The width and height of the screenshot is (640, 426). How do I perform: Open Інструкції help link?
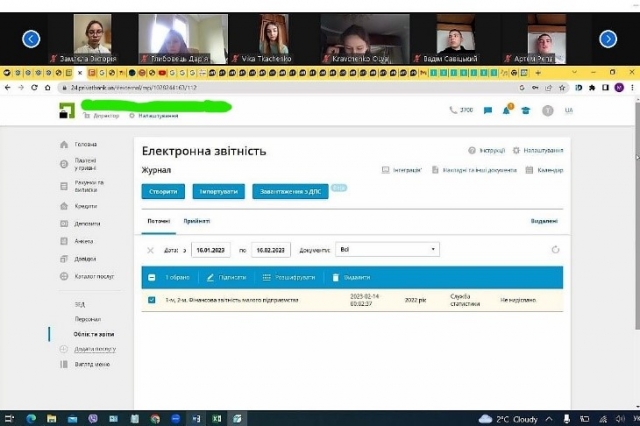tap(487, 151)
